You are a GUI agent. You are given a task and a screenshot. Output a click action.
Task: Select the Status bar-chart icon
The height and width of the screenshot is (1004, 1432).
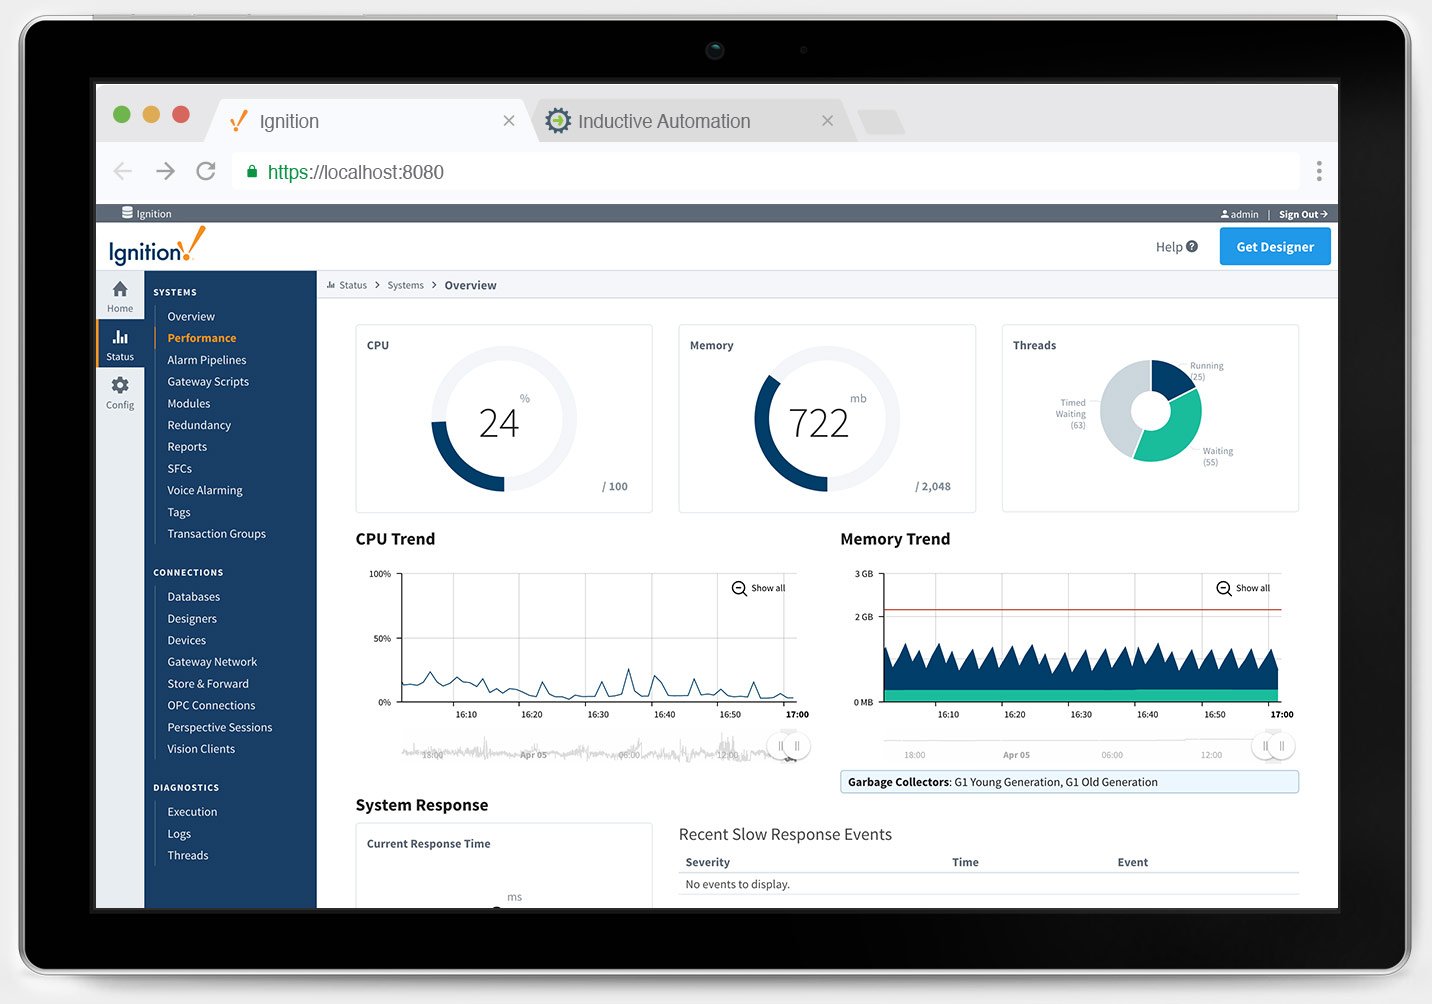120,338
